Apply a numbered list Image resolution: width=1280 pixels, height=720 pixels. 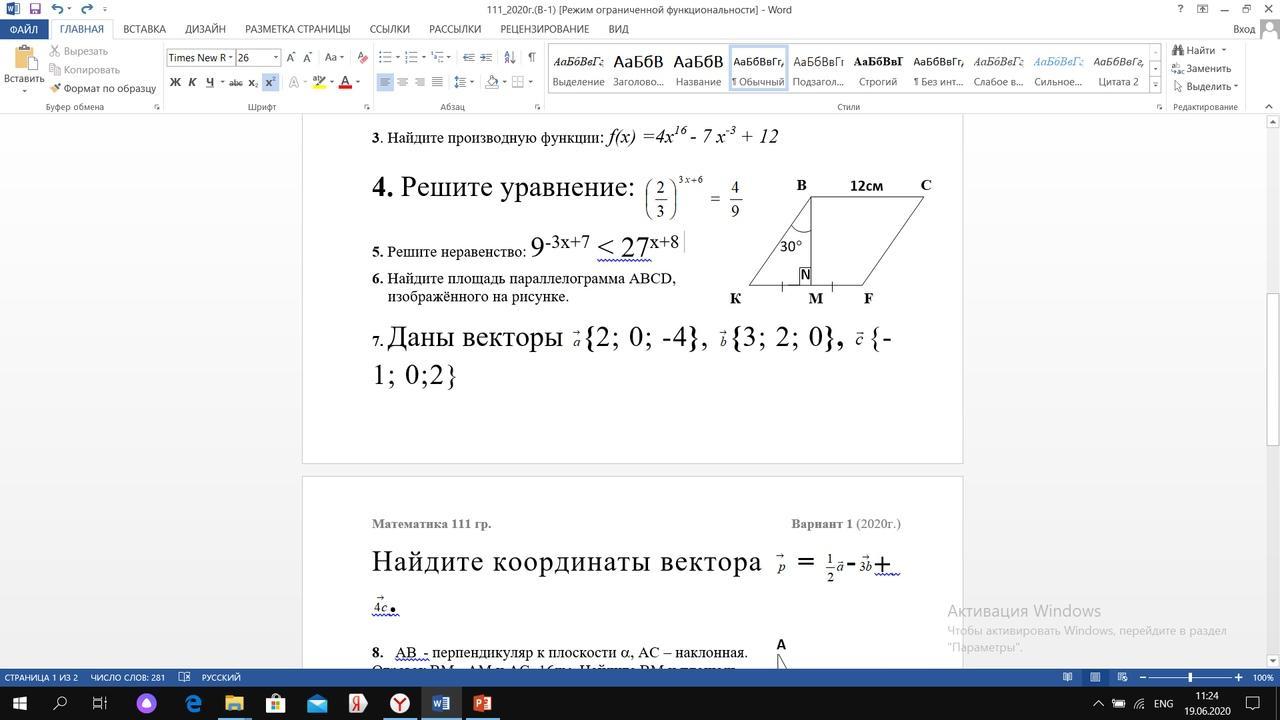(x=412, y=57)
